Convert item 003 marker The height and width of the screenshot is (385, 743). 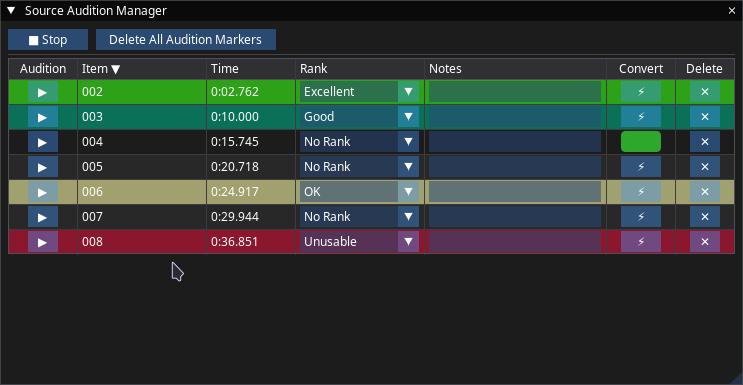pyautogui.click(x=641, y=117)
